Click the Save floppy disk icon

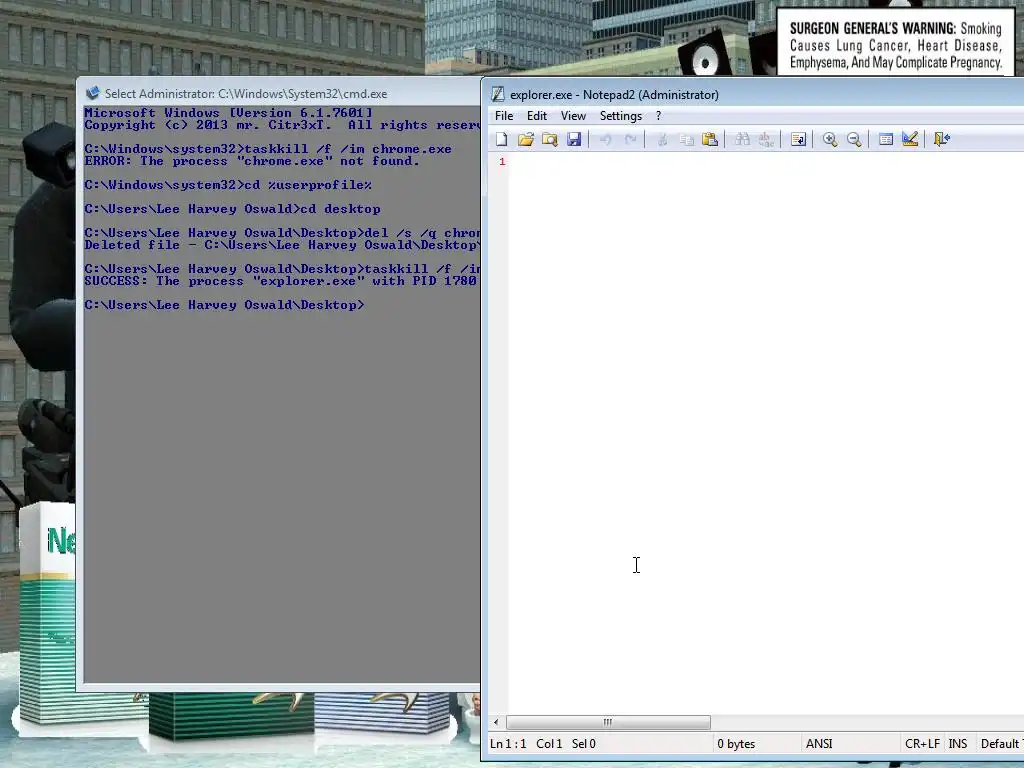point(574,139)
